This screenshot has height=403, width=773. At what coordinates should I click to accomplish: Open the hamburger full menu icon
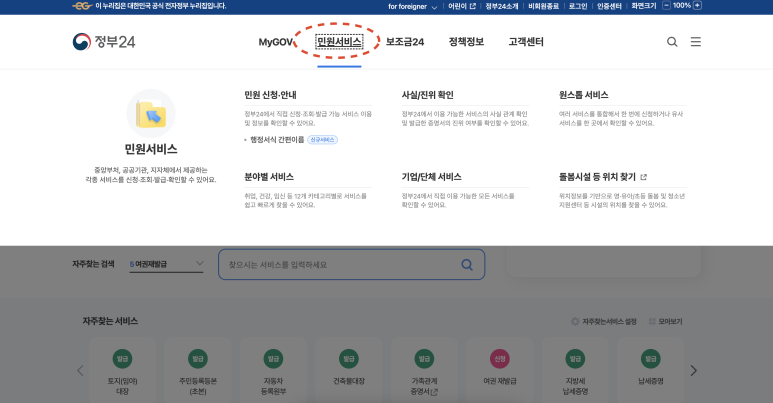(696, 42)
